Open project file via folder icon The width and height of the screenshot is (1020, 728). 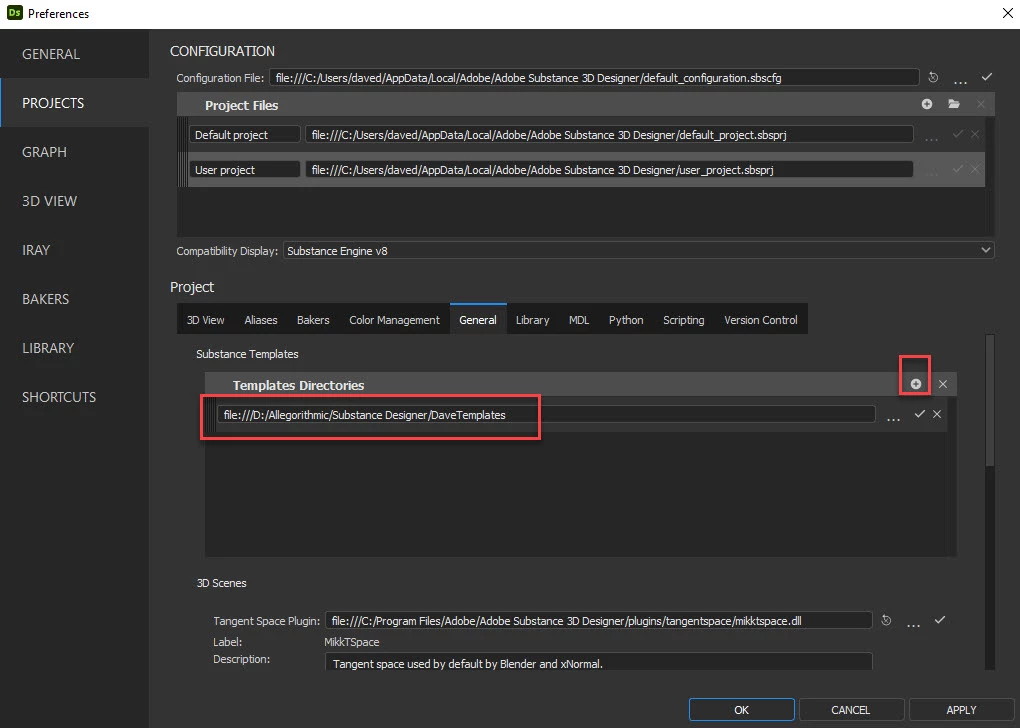pyautogui.click(x=954, y=104)
